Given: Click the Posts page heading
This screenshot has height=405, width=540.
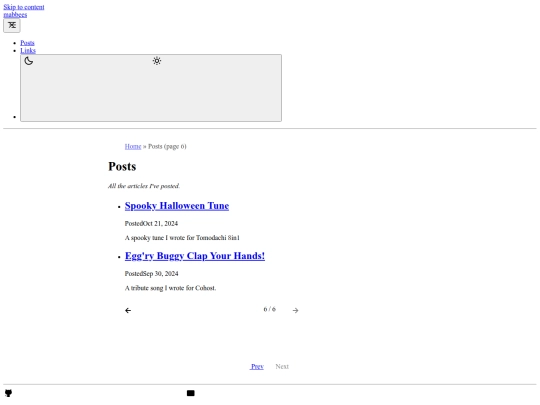Looking at the screenshot, I should [x=122, y=166].
